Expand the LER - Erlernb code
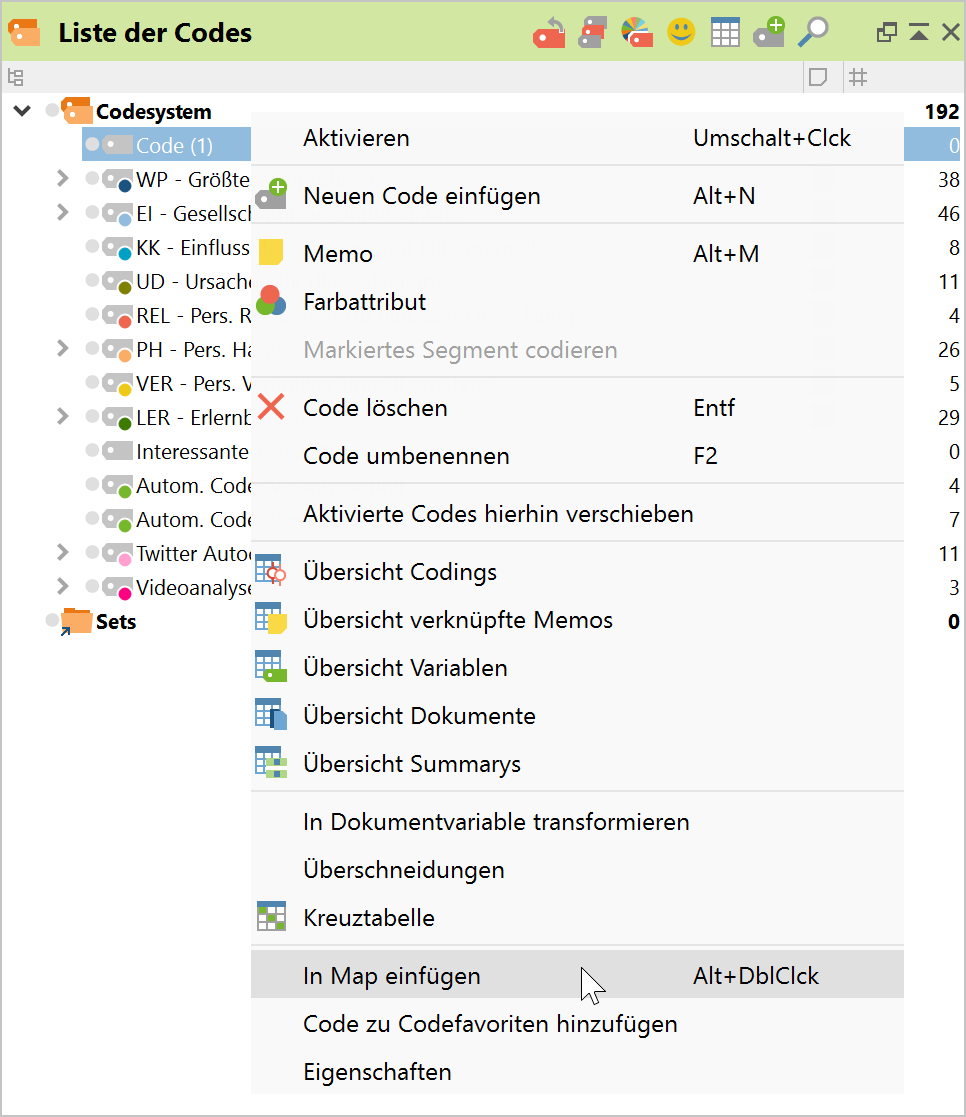Screen dimensions: 966x1117 pos(63,416)
